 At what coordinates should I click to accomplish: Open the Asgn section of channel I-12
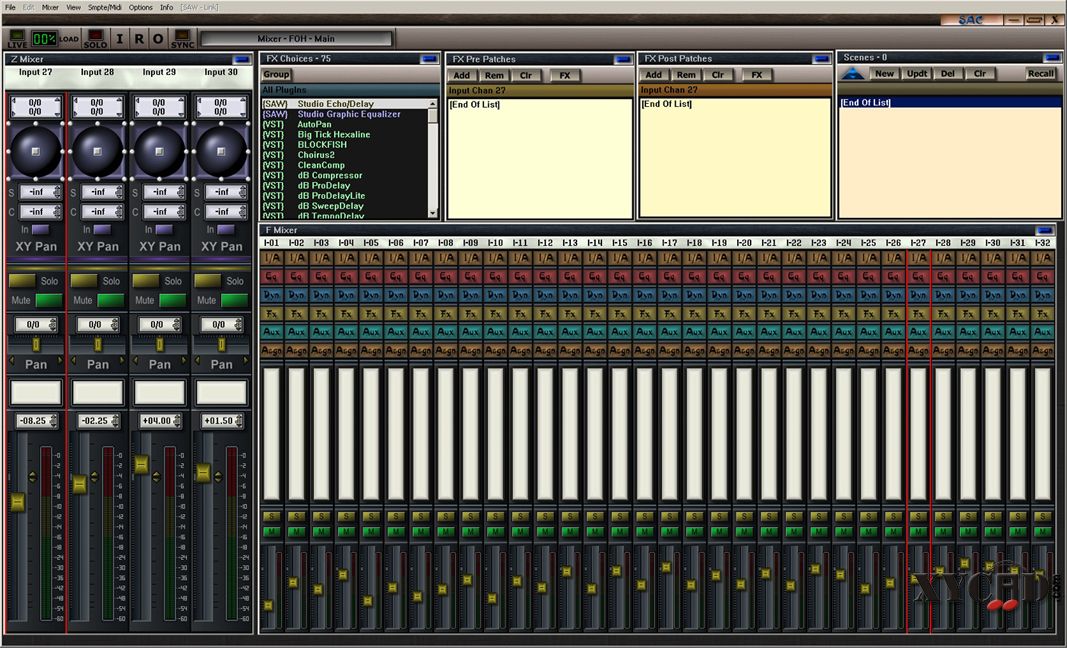[x=545, y=351]
